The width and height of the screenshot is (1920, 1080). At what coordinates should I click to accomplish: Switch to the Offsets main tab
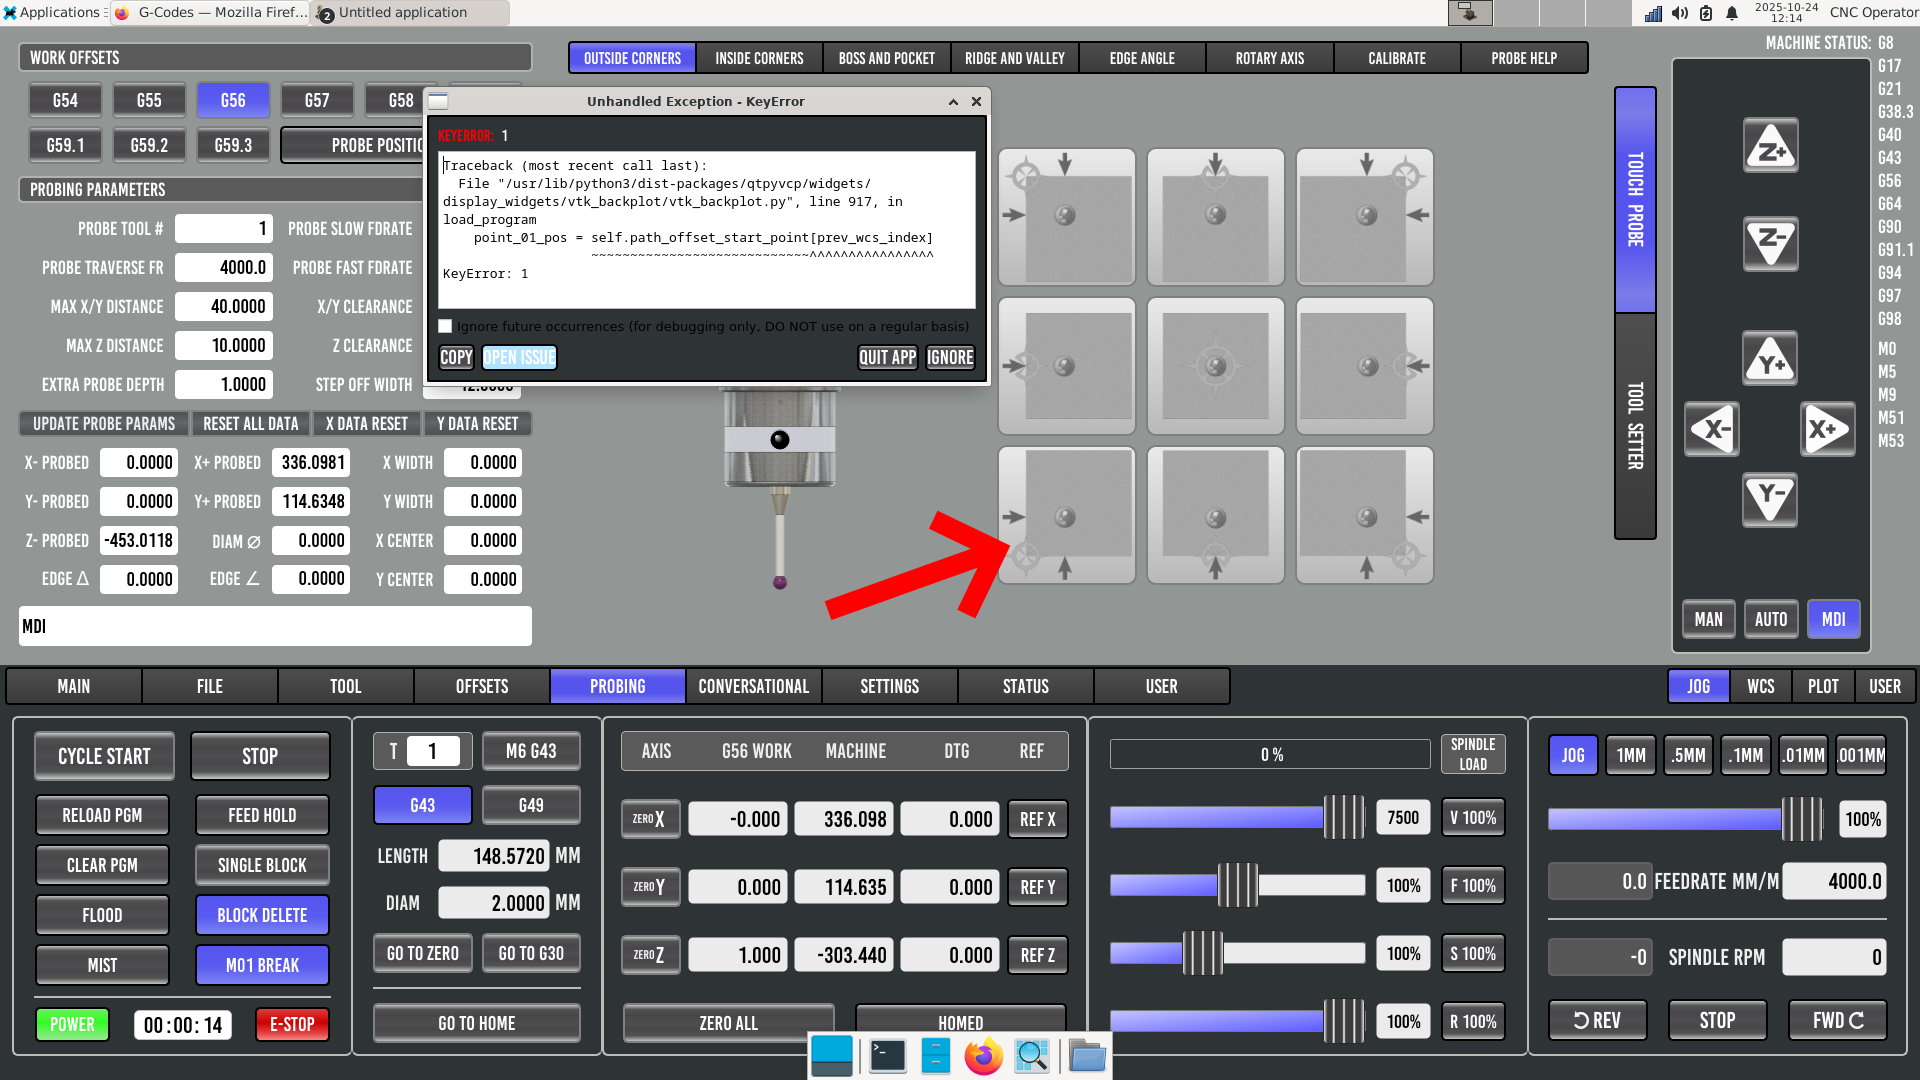pos(481,687)
